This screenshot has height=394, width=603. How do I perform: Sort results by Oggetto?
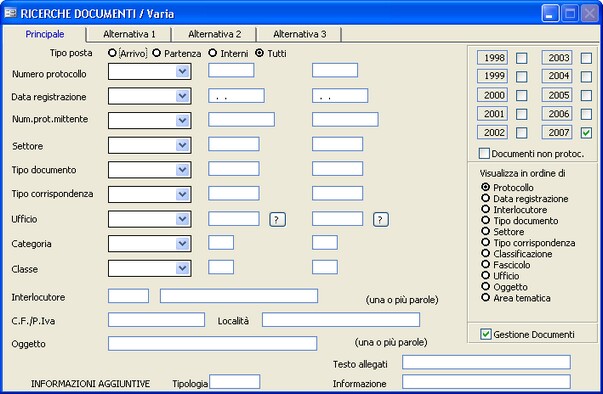click(x=486, y=286)
